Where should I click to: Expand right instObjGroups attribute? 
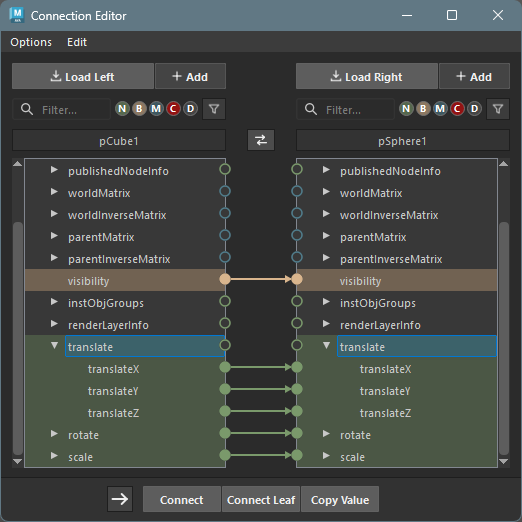[326, 302]
